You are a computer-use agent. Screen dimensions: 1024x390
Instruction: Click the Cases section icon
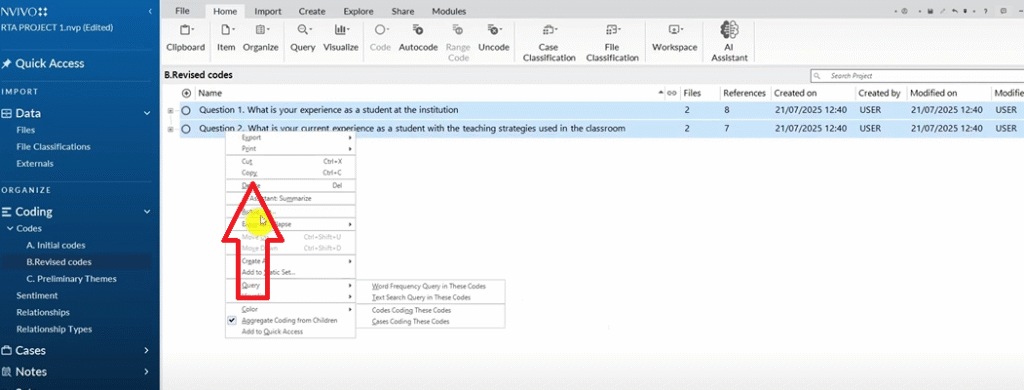tap(7, 351)
